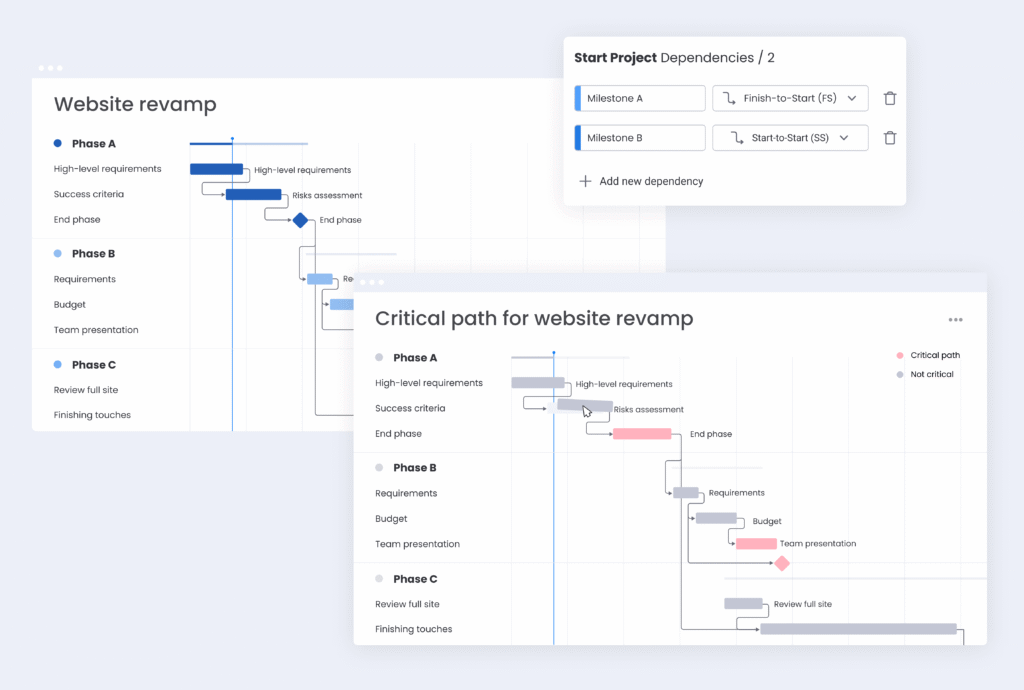Toggle Phase A group dot in Website revamp
The height and width of the screenshot is (690, 1024).
[58, 144]
